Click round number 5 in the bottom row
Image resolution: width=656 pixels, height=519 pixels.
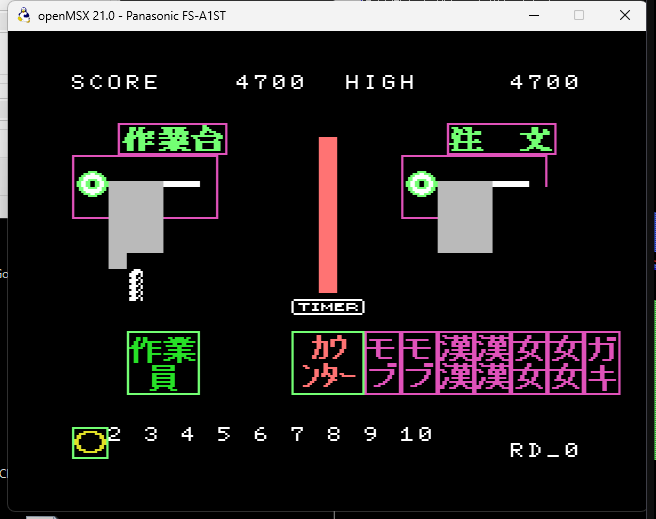pos(224,434)
